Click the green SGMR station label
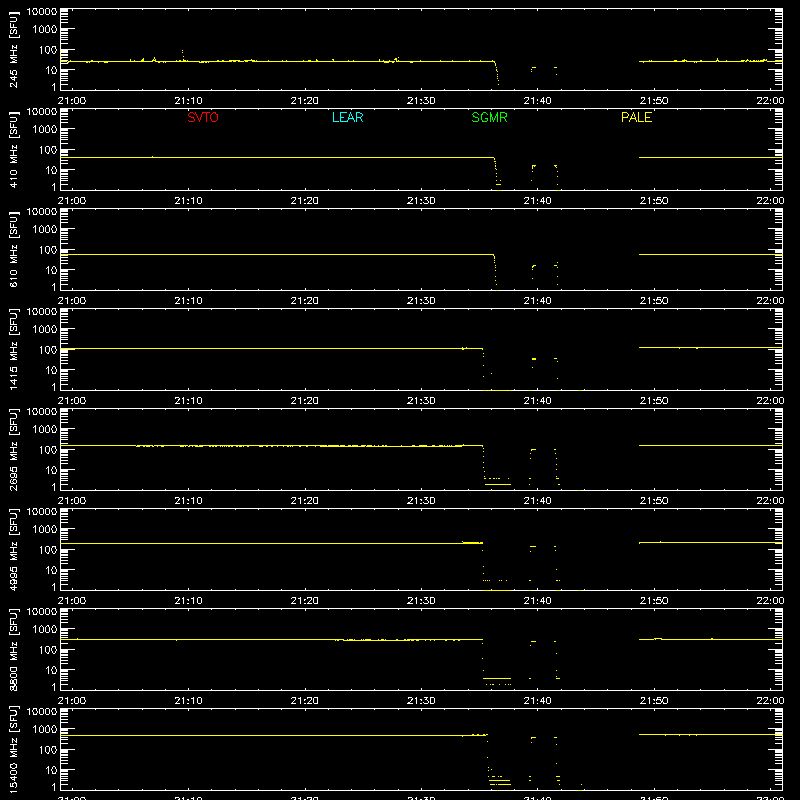This screenshot has height=800, width=800. 489,117
